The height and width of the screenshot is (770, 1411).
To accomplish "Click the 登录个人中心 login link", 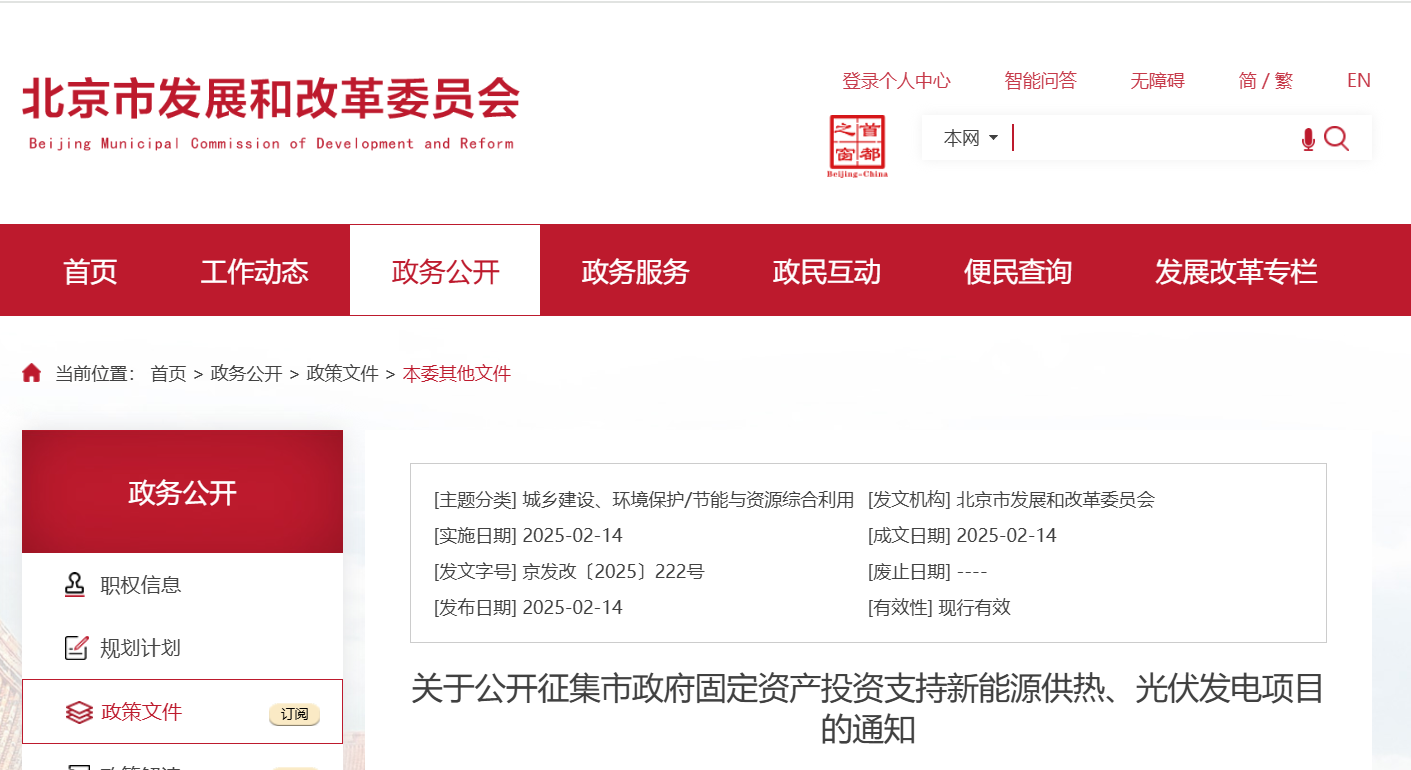I will [x=896, y=81].
